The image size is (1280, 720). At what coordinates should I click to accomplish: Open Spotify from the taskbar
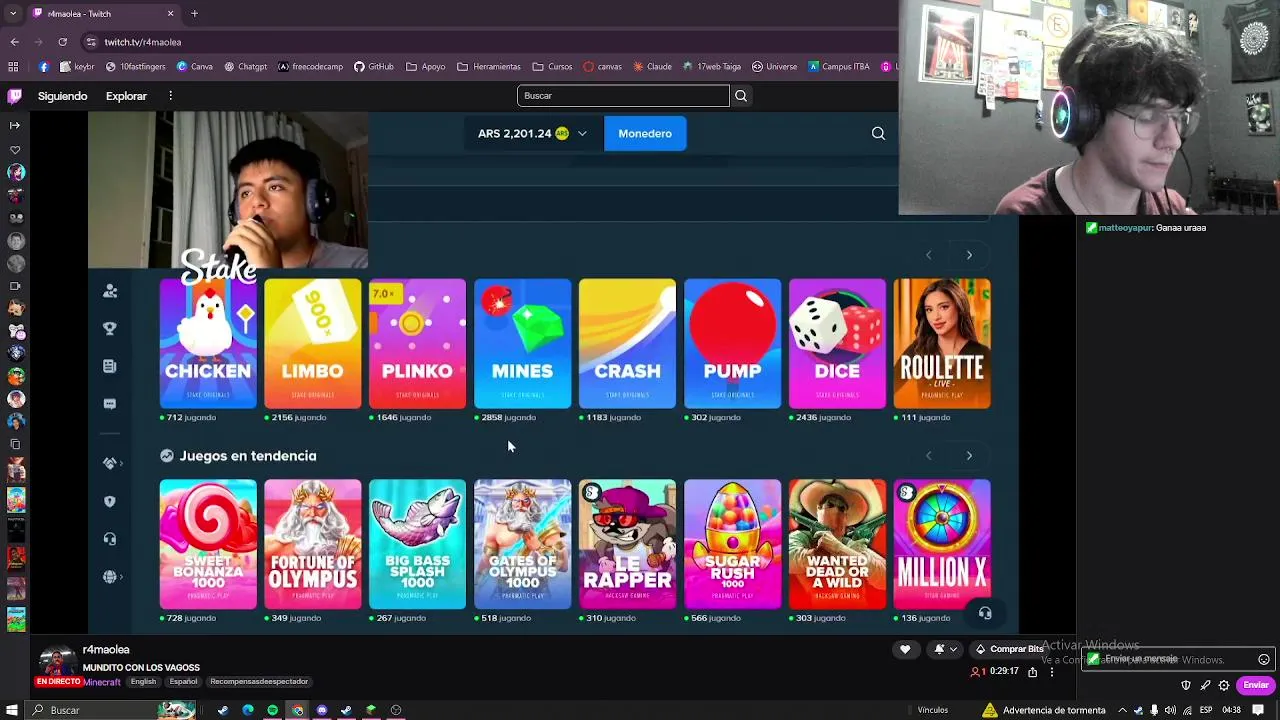pyautogui.click(x=272, y=710)
